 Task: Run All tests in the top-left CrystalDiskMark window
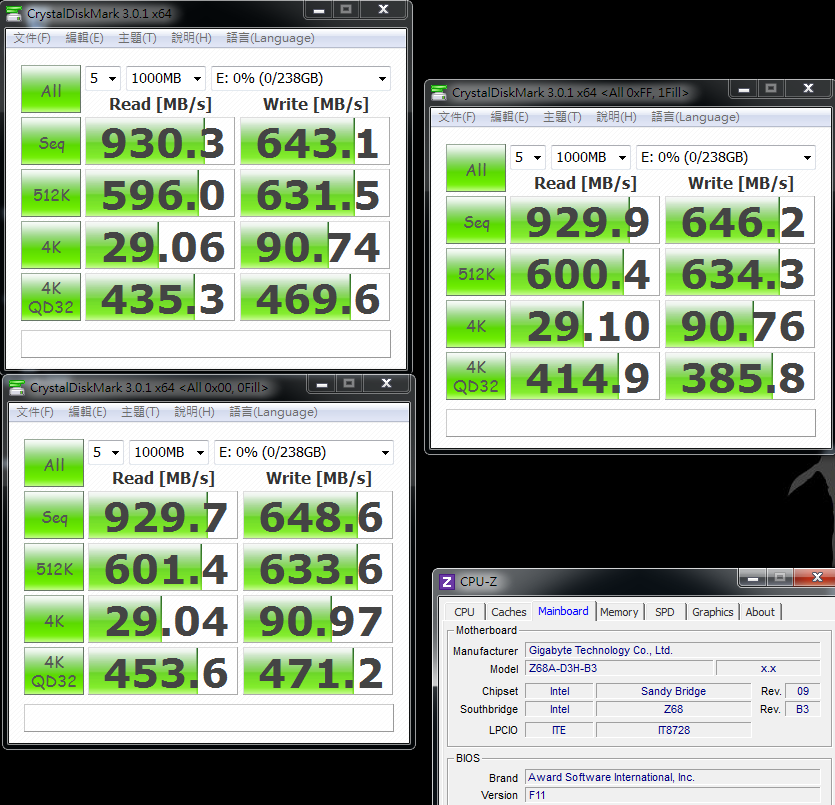click(51, 89)
